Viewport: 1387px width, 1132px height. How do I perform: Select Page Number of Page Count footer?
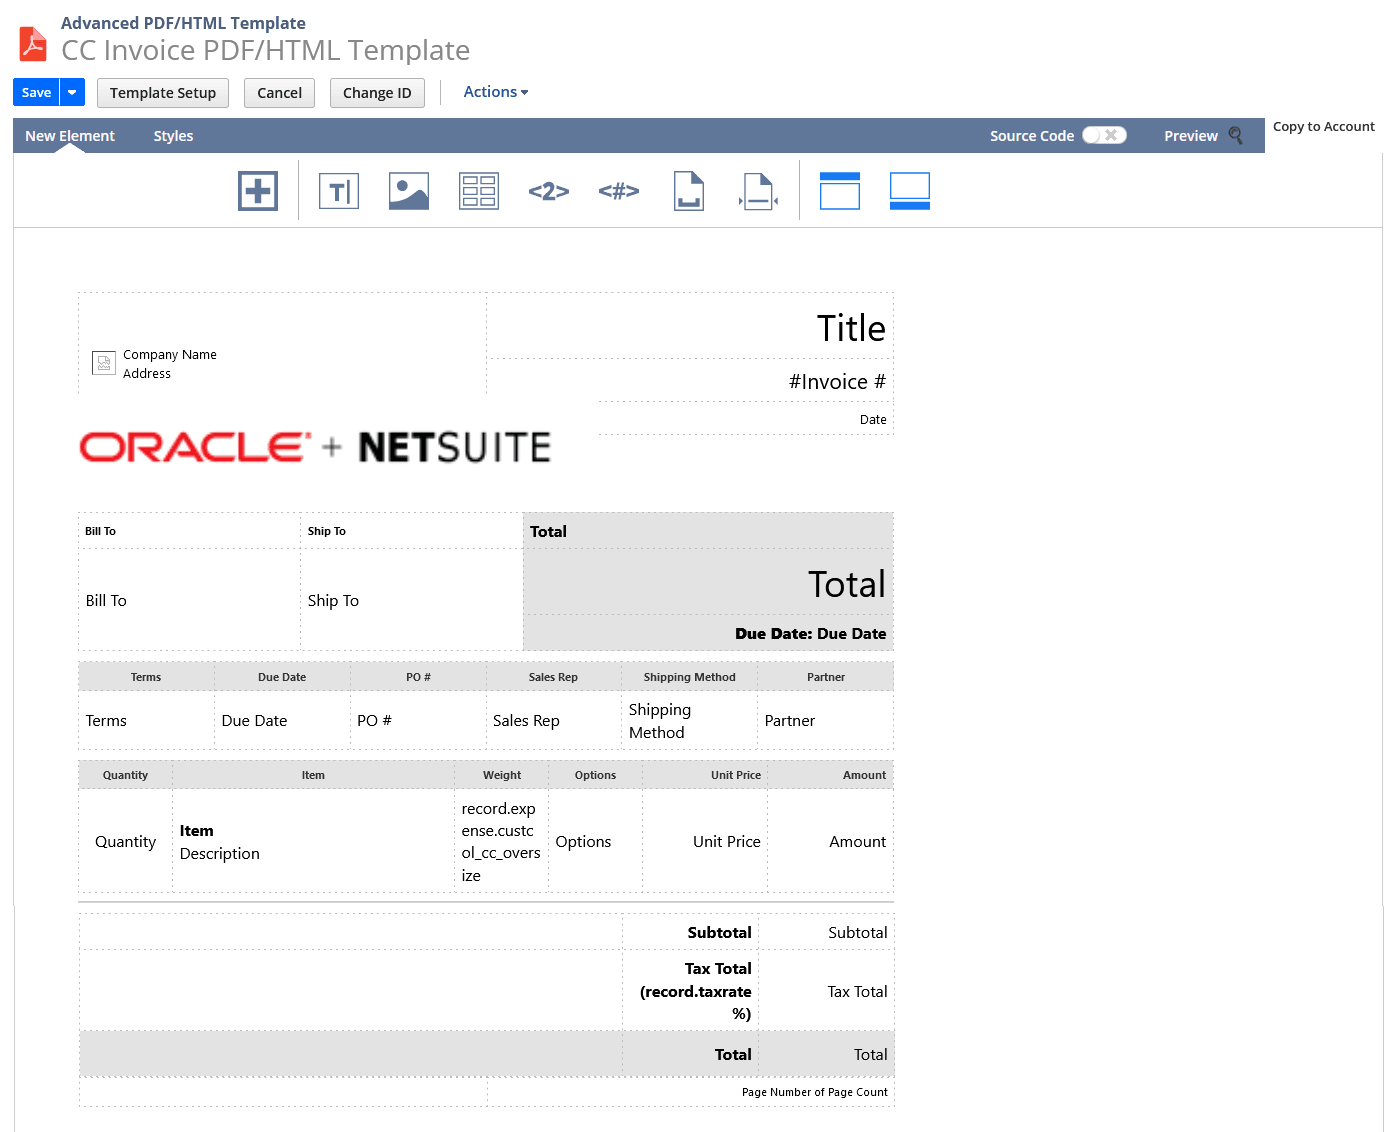814,1092
